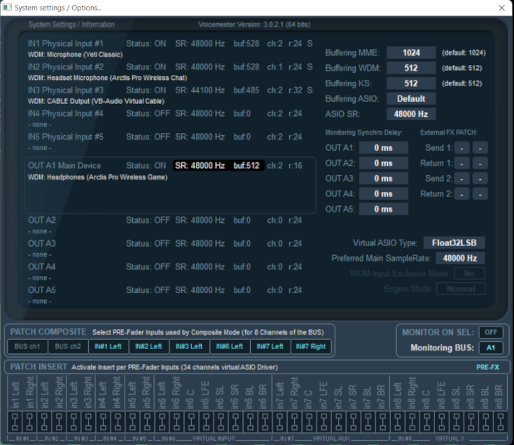
Task: Toggle the in7 Left insert switch
Action: click(280, 421)
